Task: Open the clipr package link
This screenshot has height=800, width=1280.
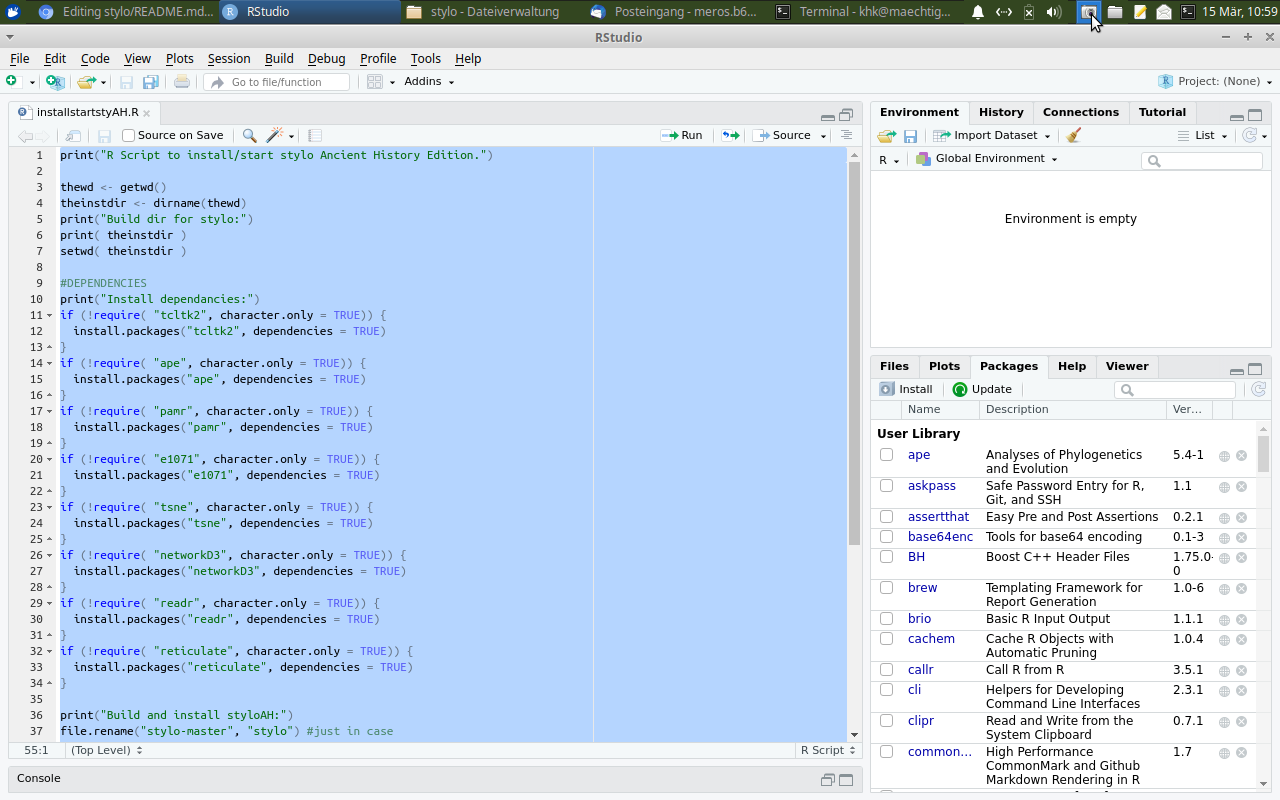Action: click(921, 721)
